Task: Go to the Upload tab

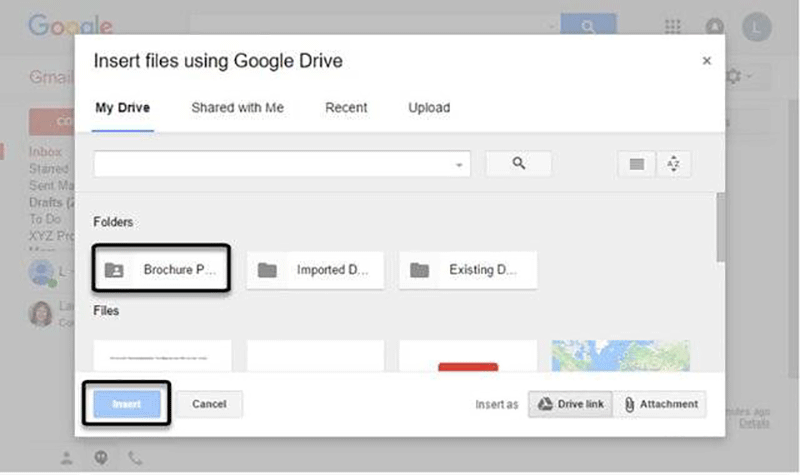Action: pyautogui.click(x=429, y=108)
